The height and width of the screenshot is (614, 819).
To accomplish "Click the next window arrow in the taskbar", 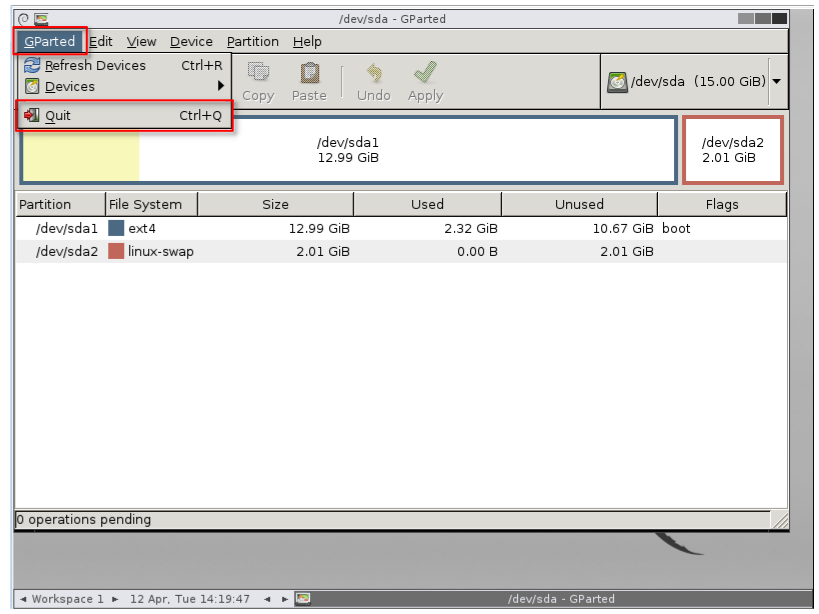I will click(x=285, y=599).
